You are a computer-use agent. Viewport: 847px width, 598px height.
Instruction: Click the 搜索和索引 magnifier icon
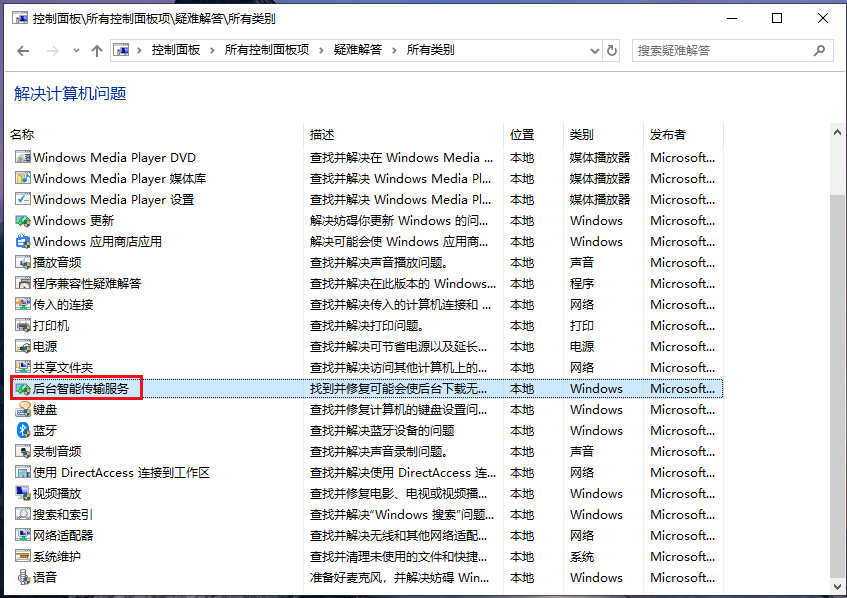23,515
